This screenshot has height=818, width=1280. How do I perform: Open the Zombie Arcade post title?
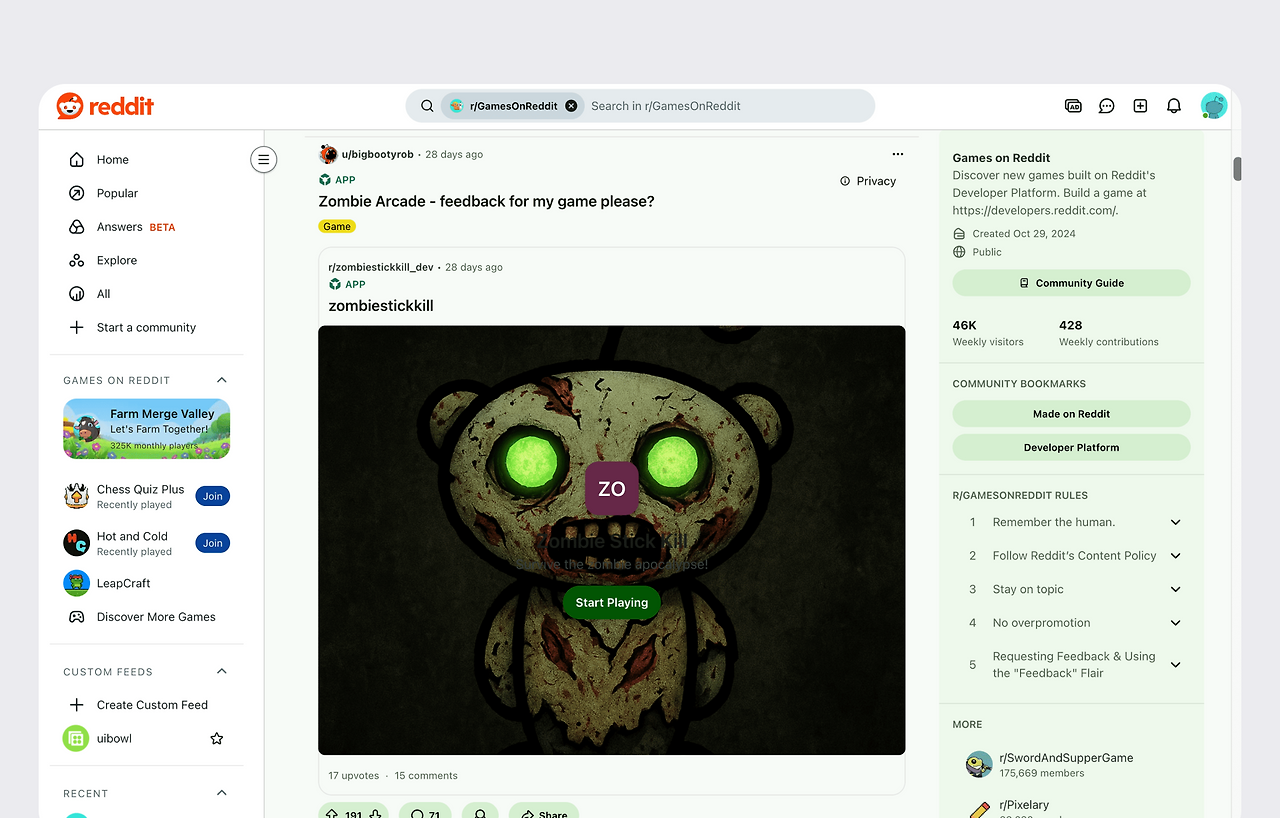coord(486,202)
